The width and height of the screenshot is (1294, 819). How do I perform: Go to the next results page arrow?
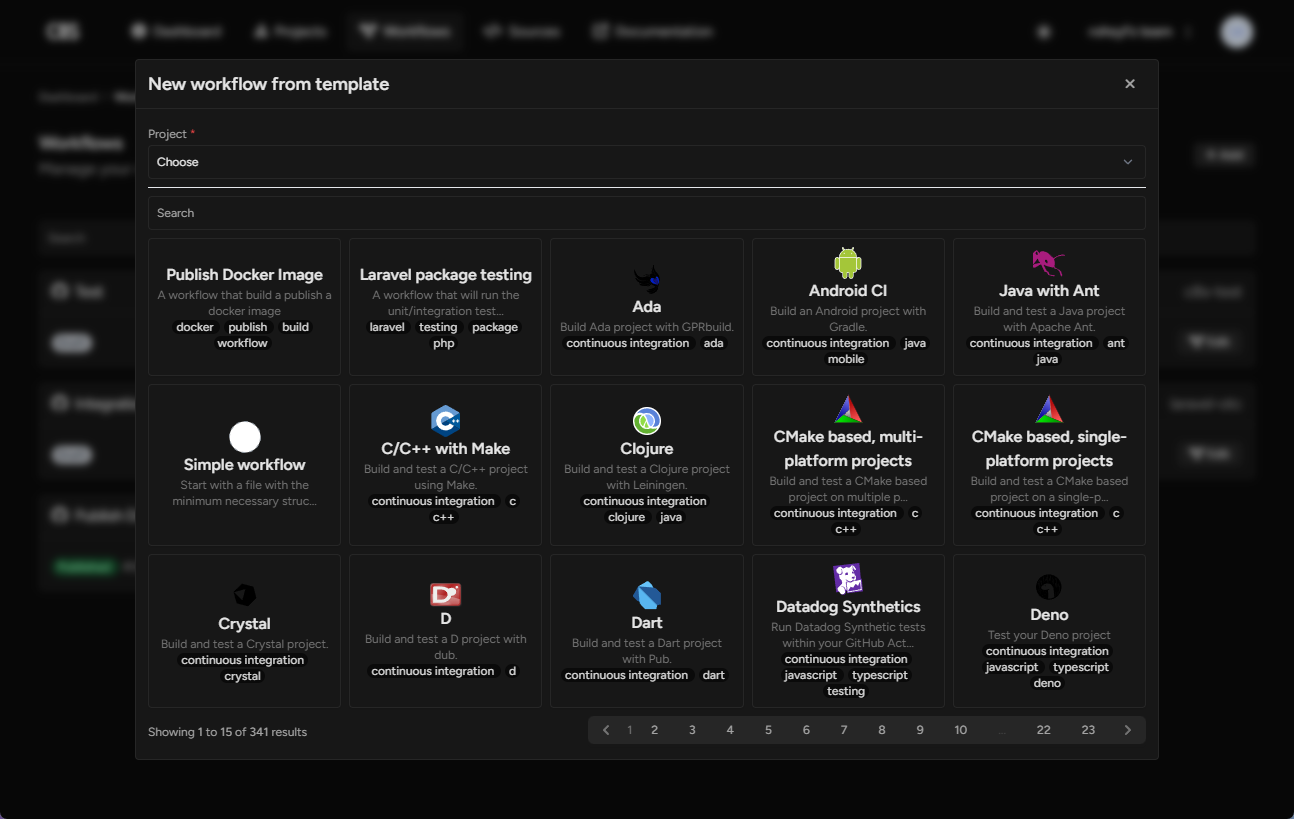(1128, 730)
